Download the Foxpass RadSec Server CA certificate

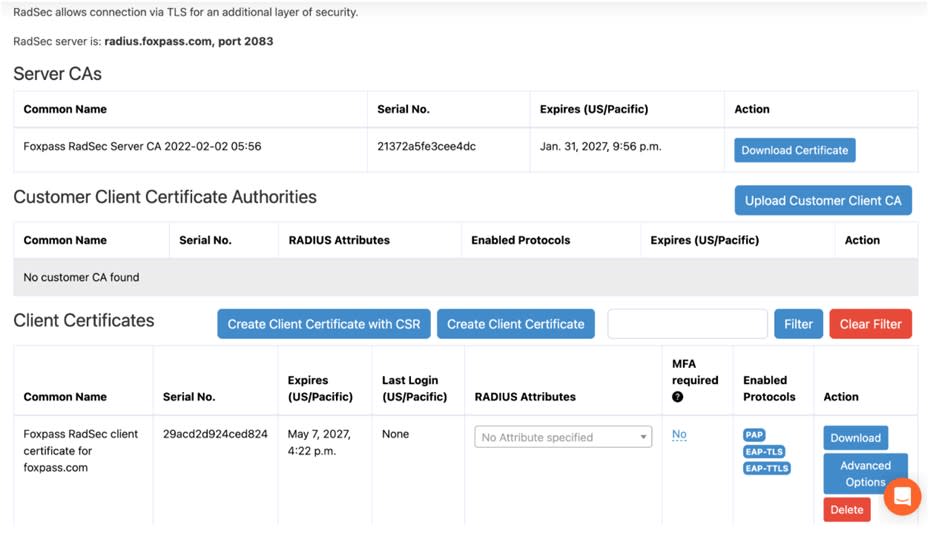(x=795, y=150)
